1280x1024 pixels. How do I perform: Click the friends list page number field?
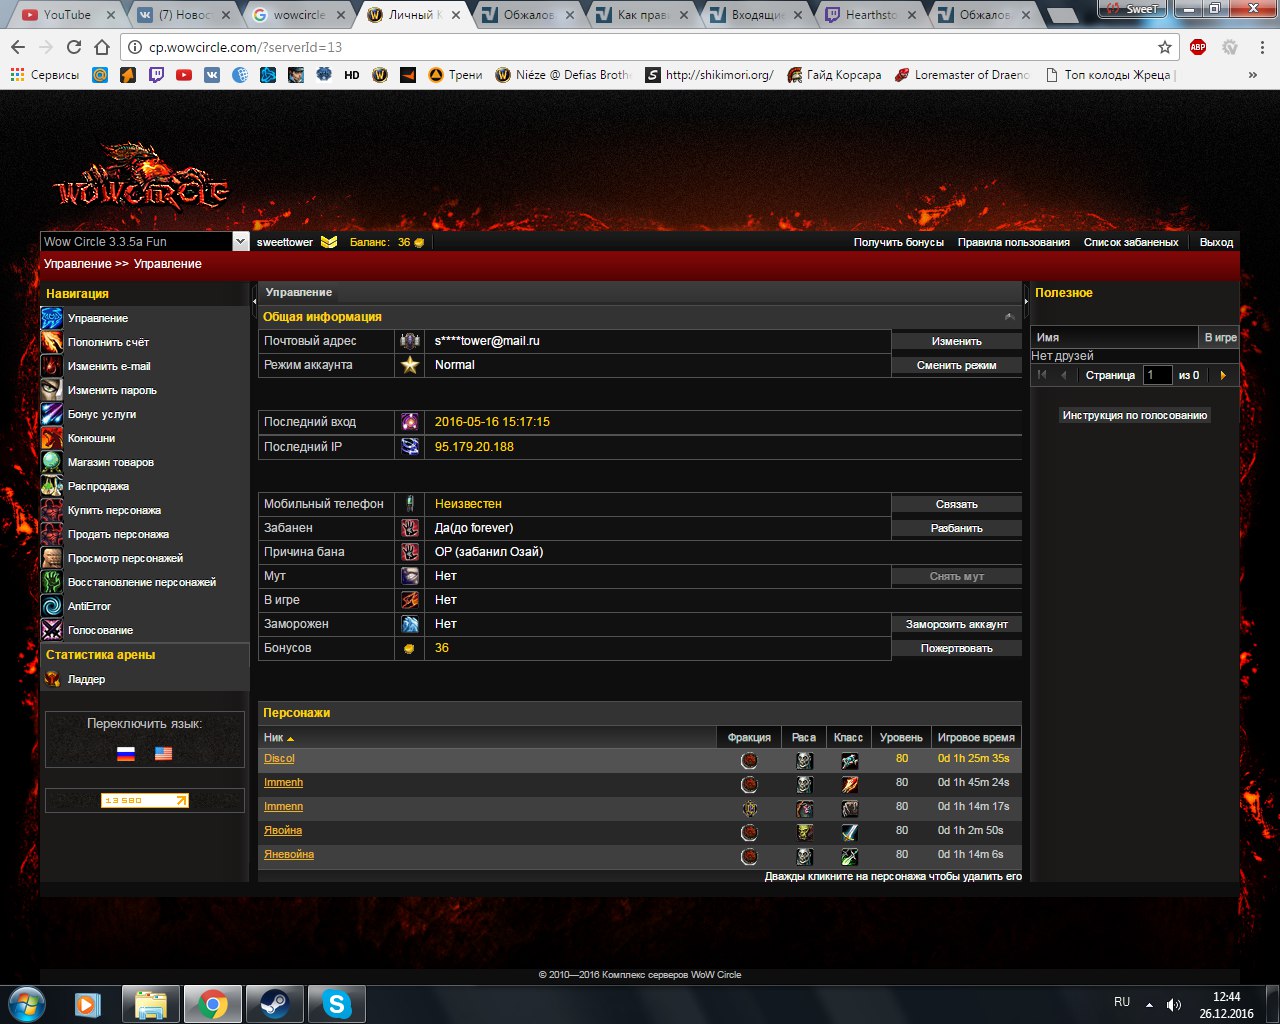tap(1157, 375)
